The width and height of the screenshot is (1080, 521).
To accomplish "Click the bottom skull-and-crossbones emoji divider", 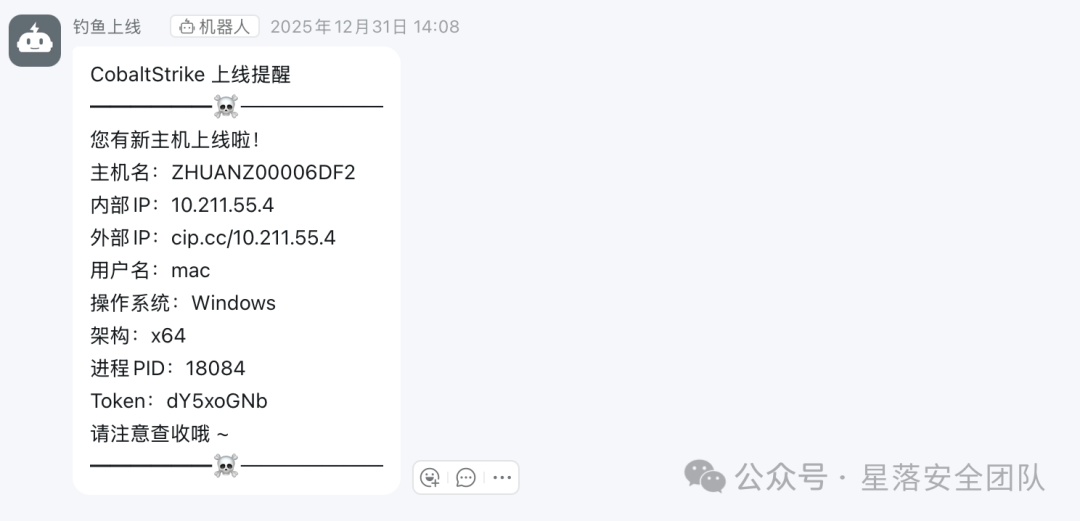I will click(226, 466).
